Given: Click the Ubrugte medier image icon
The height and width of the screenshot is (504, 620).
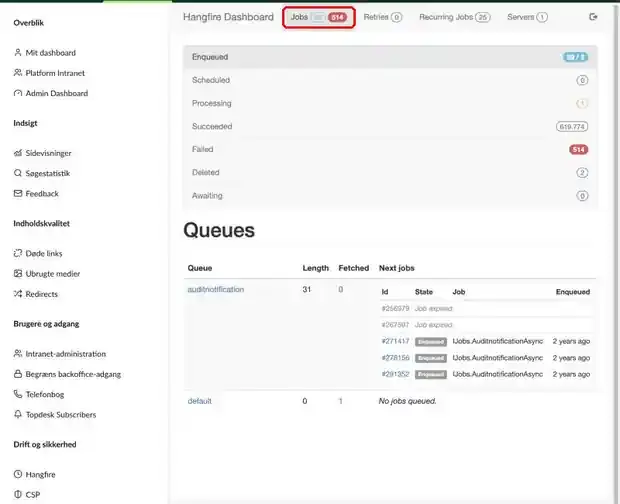Looking at the screenshot, I should pos(17,273).
